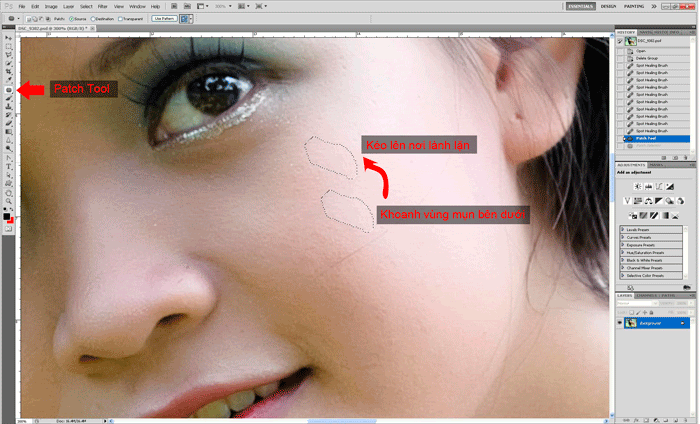Switch to the Masks tab

(x=655, y=164)
